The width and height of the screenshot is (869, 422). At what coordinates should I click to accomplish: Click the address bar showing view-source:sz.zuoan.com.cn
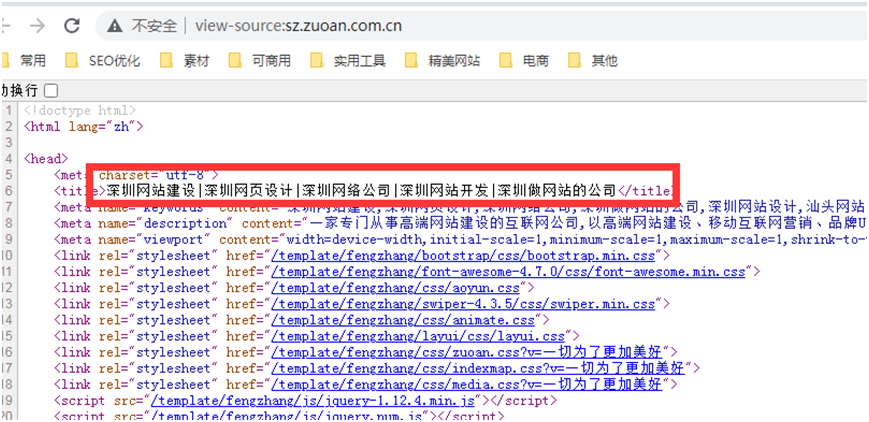click(298, 25)
